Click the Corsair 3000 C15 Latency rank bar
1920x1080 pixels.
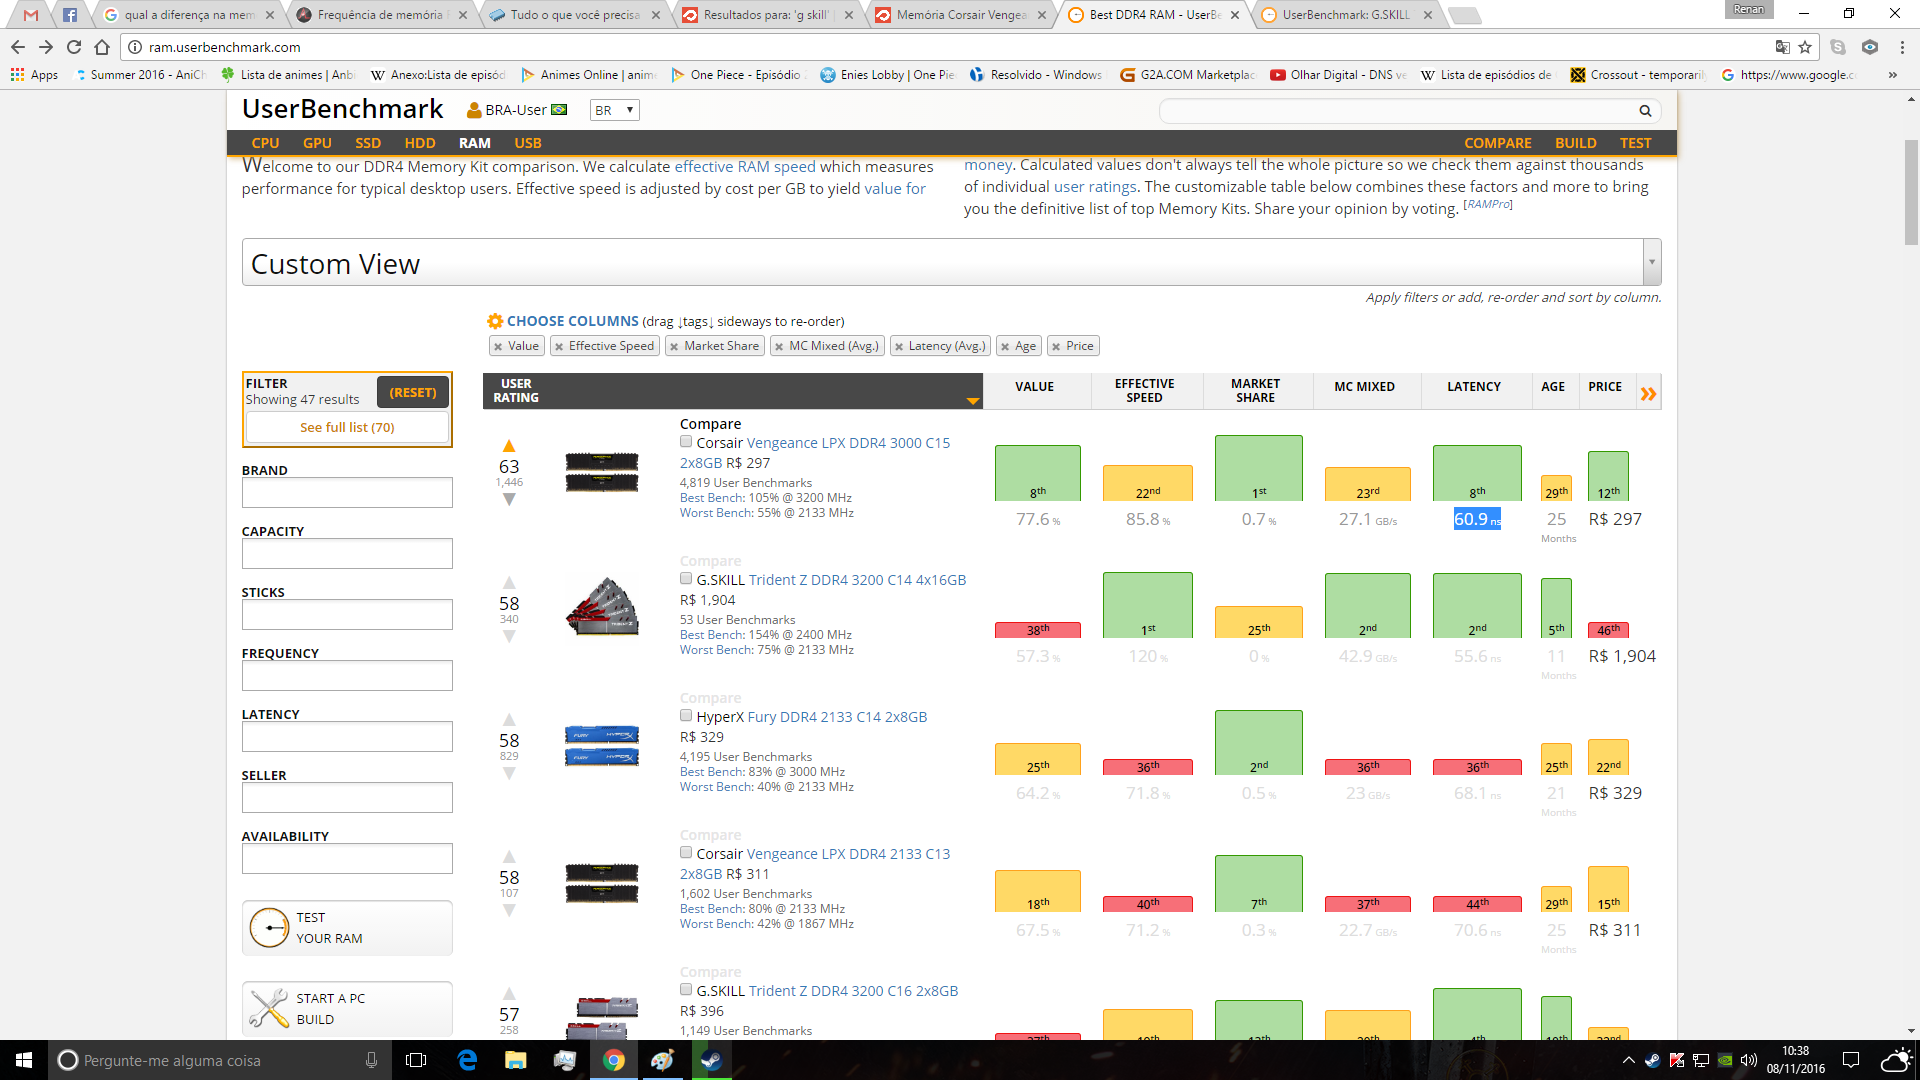(1477, 473)
